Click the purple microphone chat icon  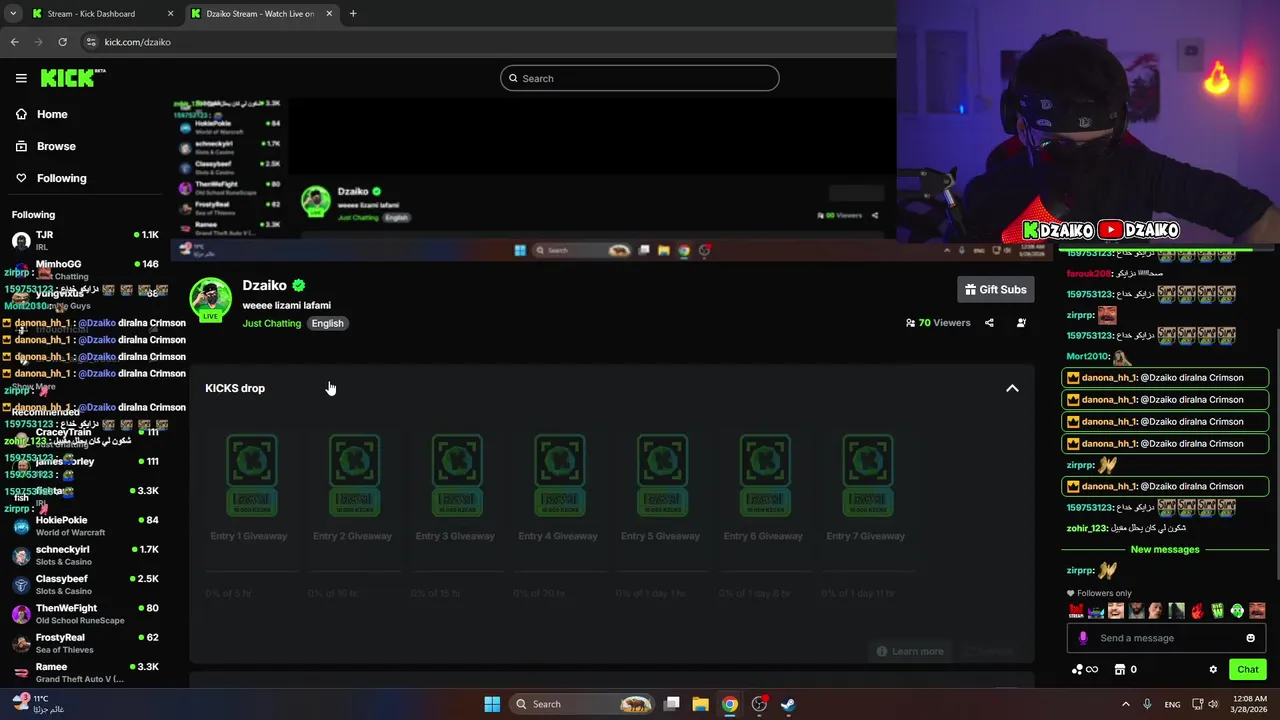click(1082, 638)
